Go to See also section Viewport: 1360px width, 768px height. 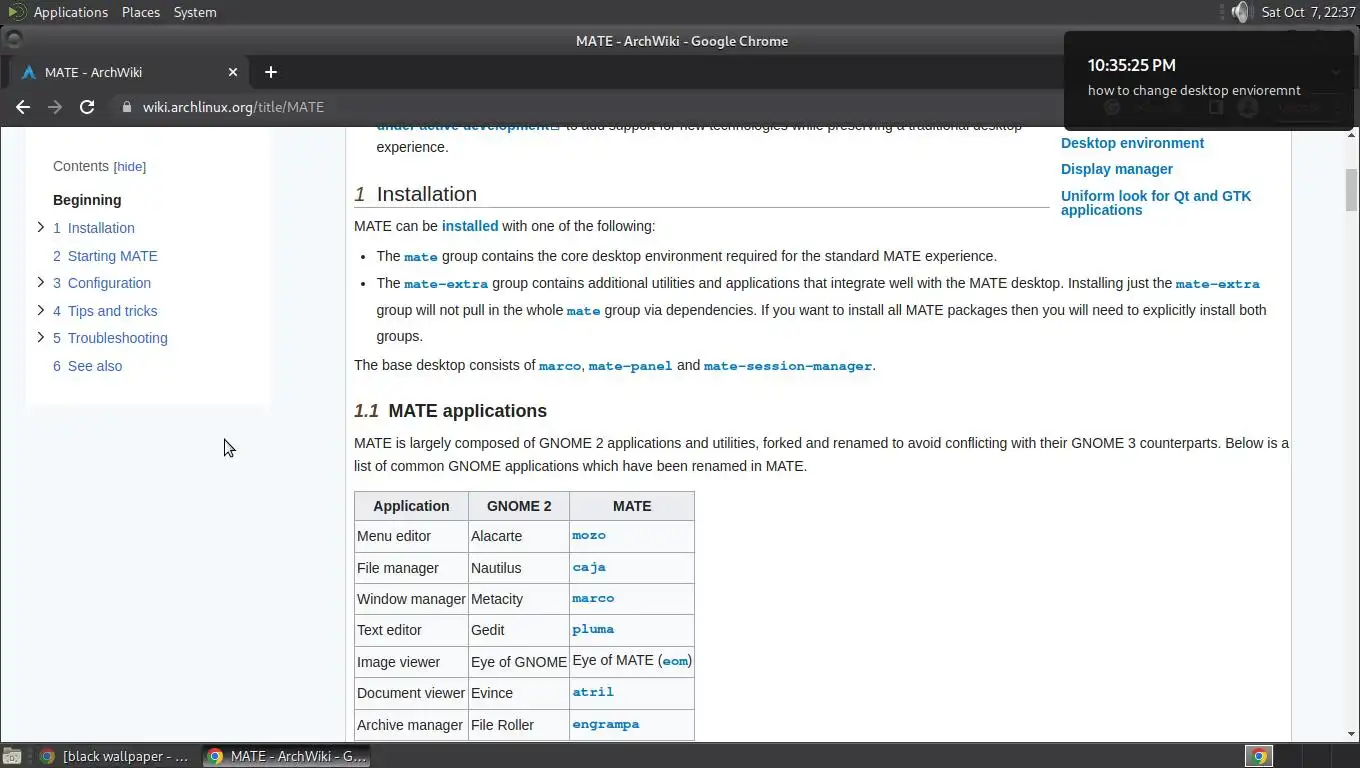pyautogui.click(x=87, y=366)
